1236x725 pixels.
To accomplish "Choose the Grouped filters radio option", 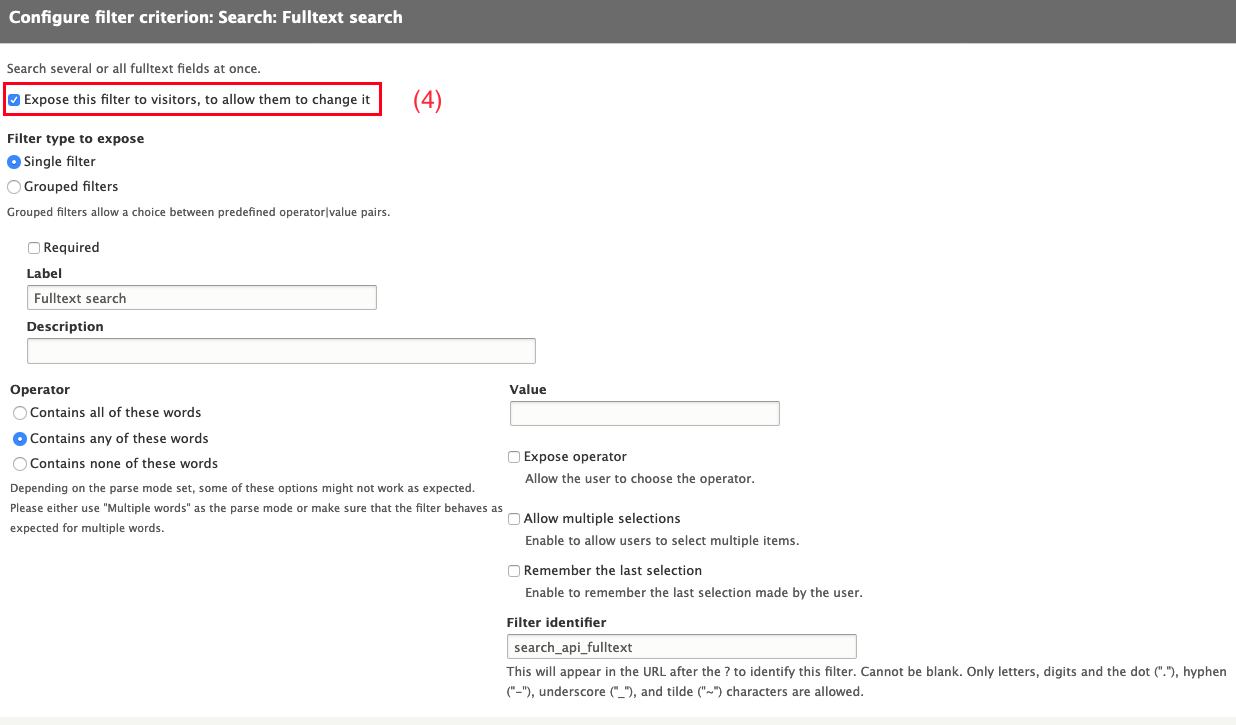I will 14,187.
